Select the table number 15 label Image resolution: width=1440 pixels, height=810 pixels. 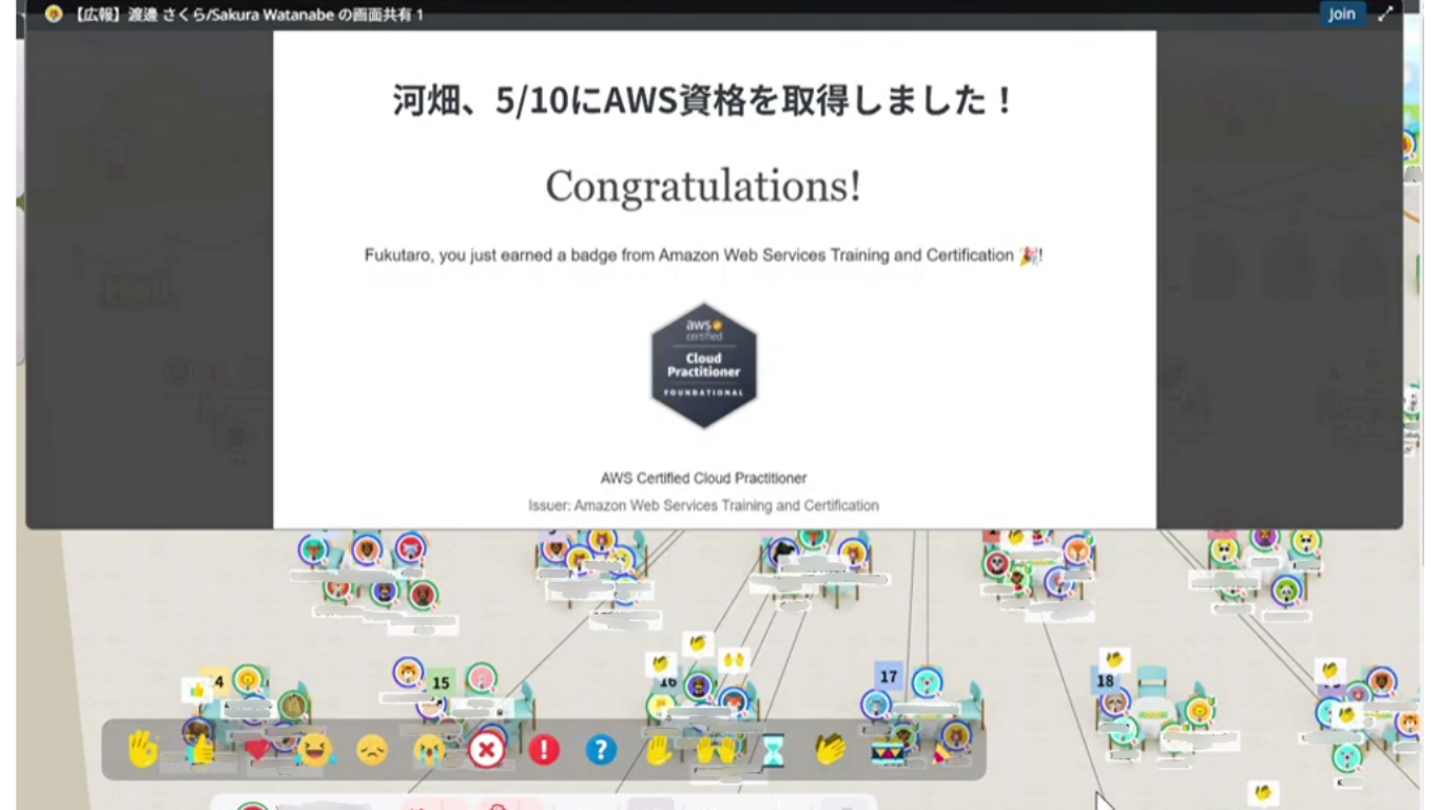point(441,684)
